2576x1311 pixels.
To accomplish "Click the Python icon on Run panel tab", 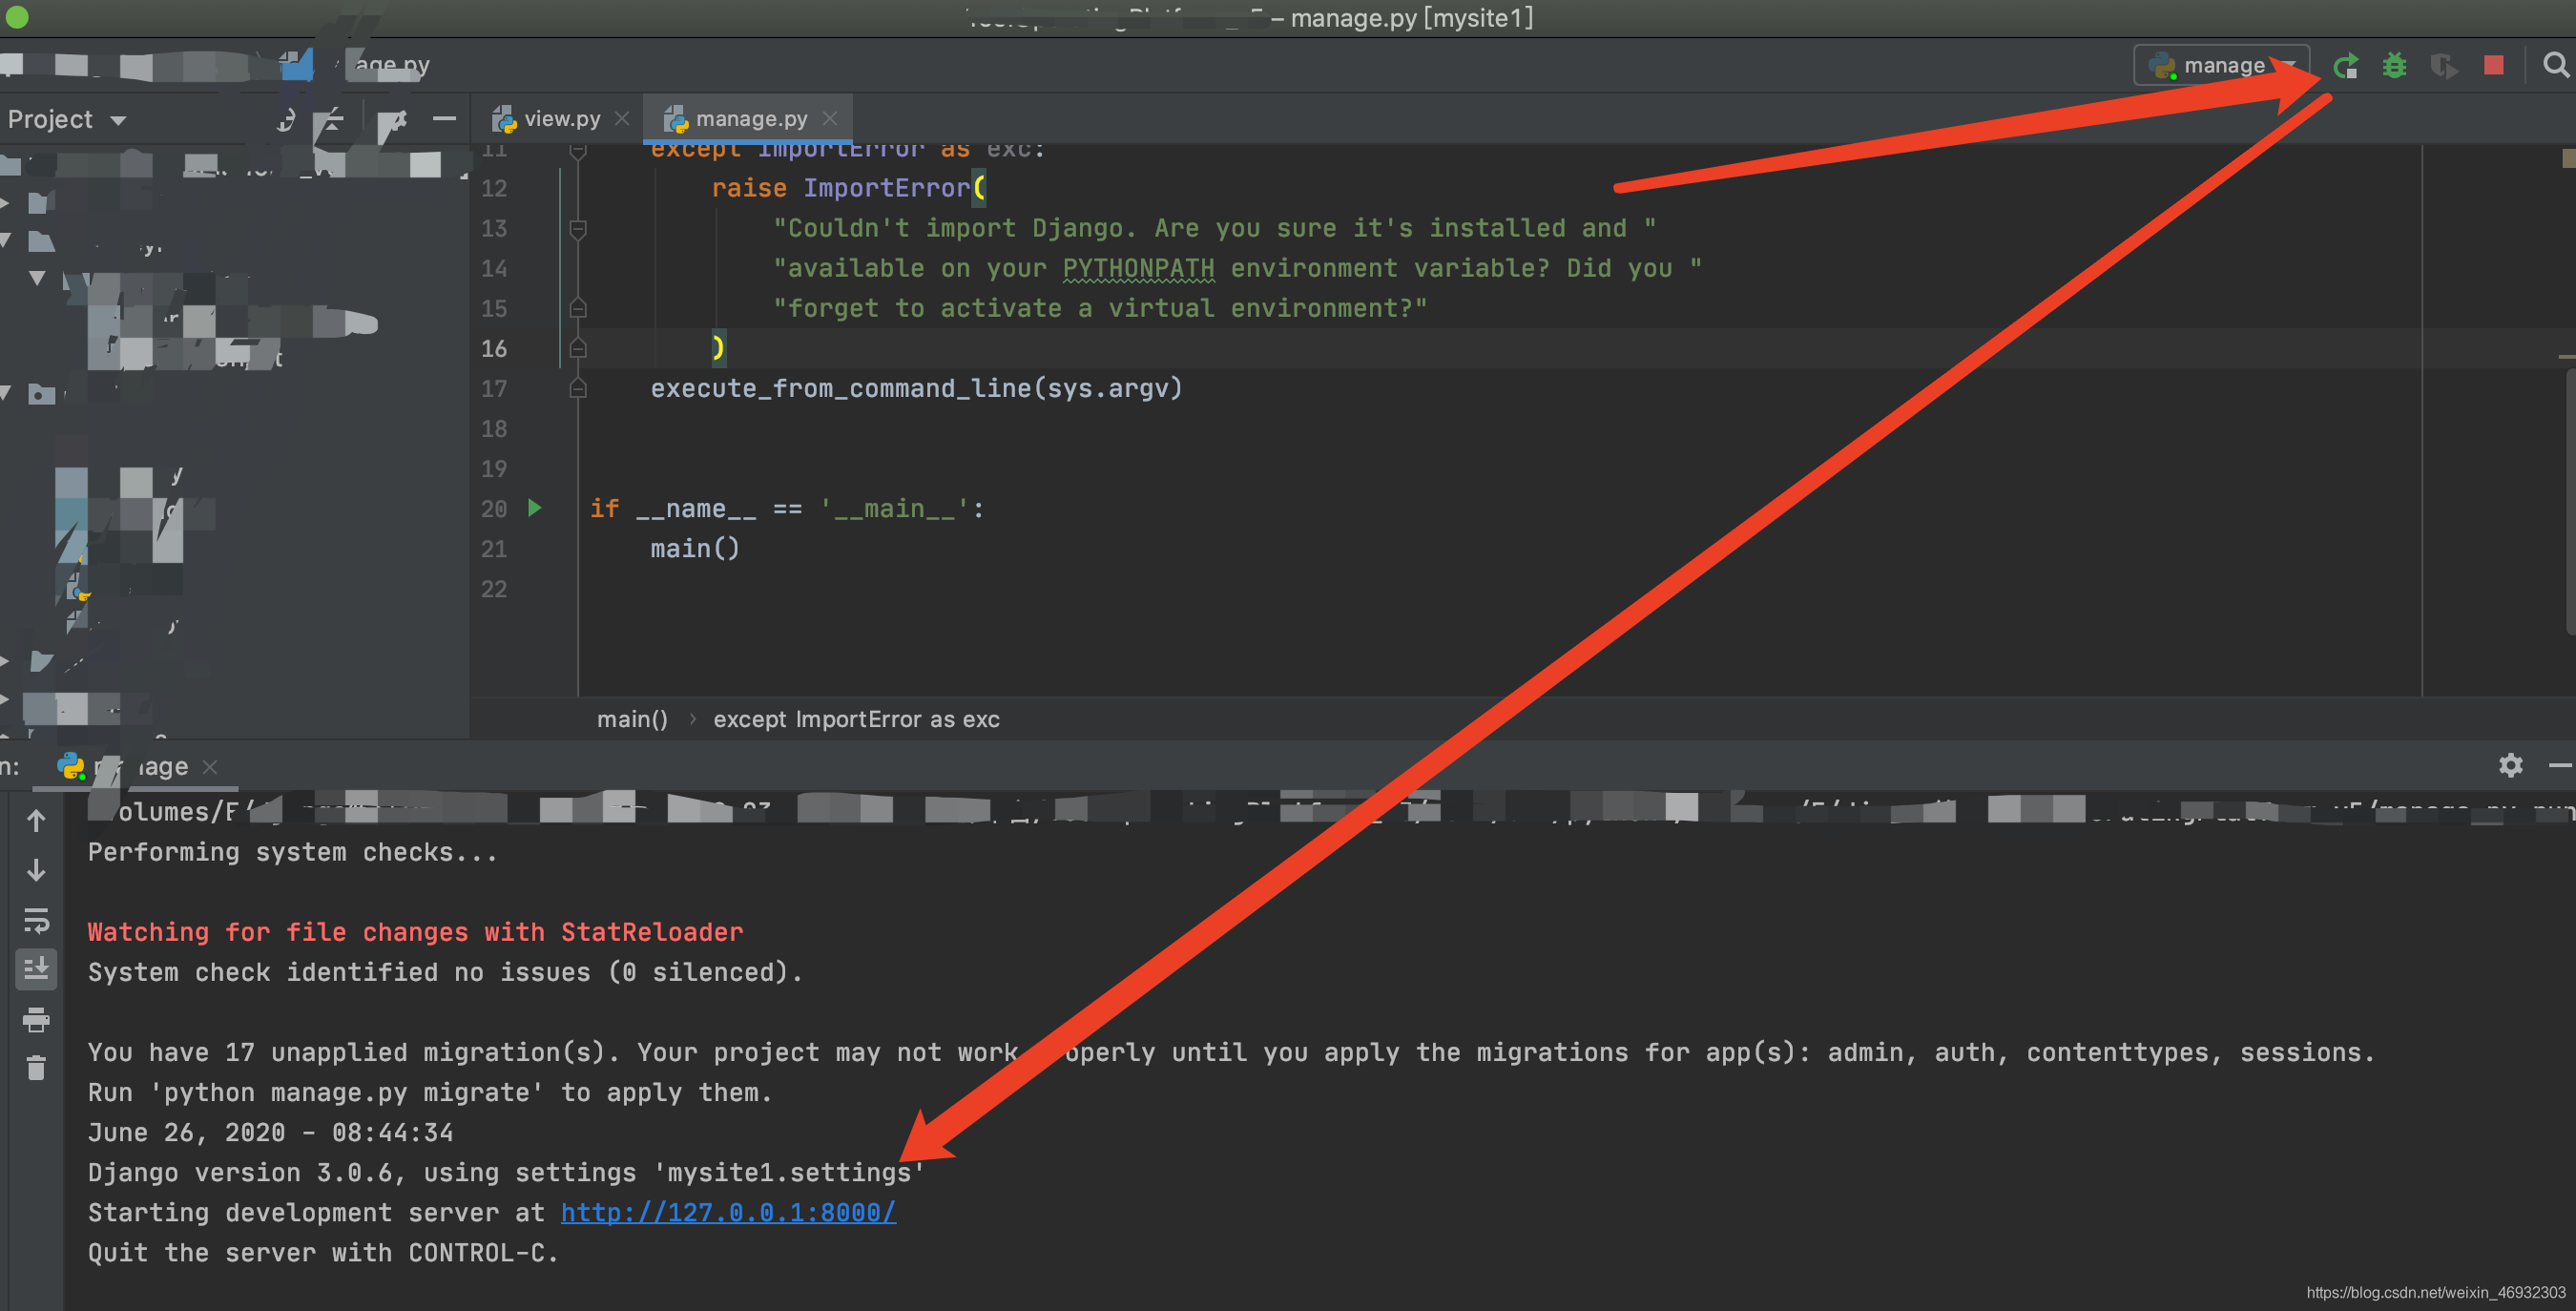I will coord(71,767).
